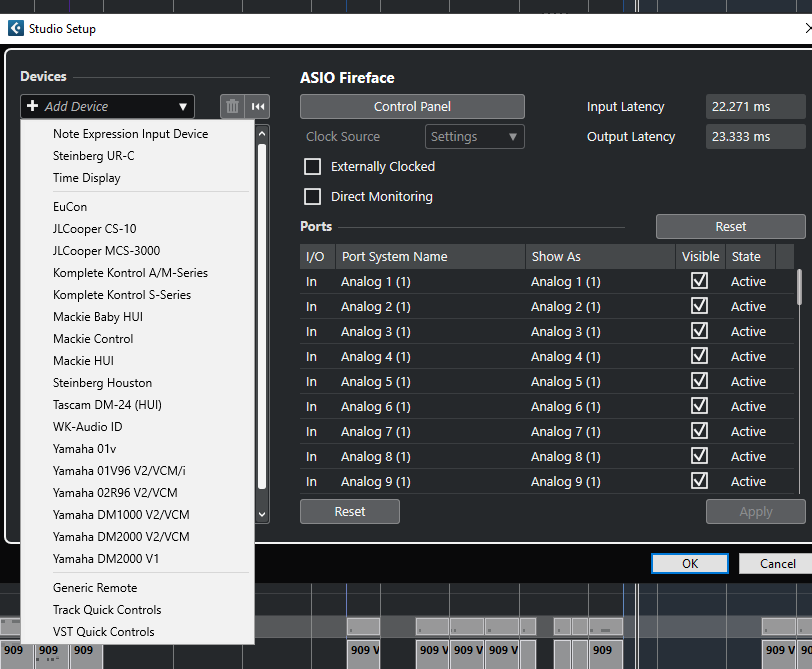Screen dimensions: 812x669
Task: Click the Cancel button
Action: (x=777, y=563)
